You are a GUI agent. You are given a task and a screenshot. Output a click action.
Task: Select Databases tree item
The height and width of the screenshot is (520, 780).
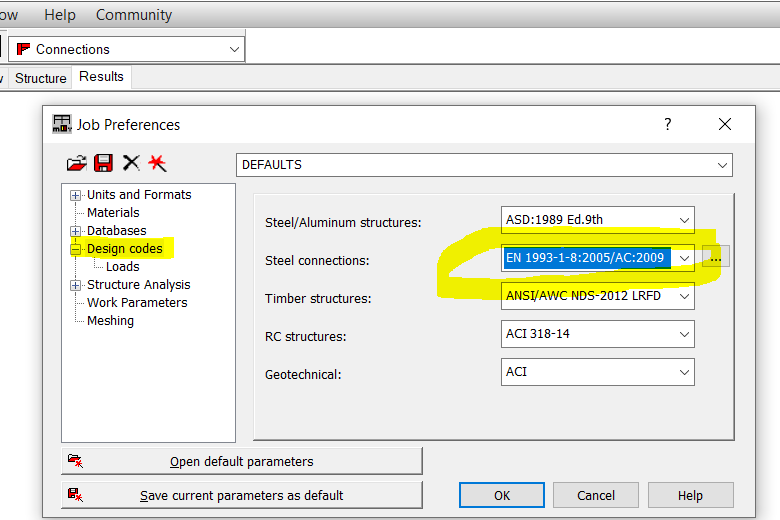(116, 230)
